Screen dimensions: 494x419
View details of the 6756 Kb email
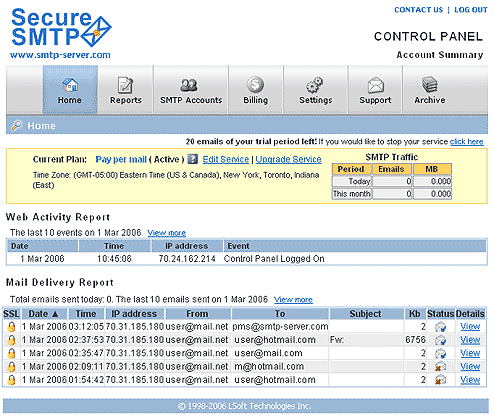pyautogui.click(x=470, y=340)
